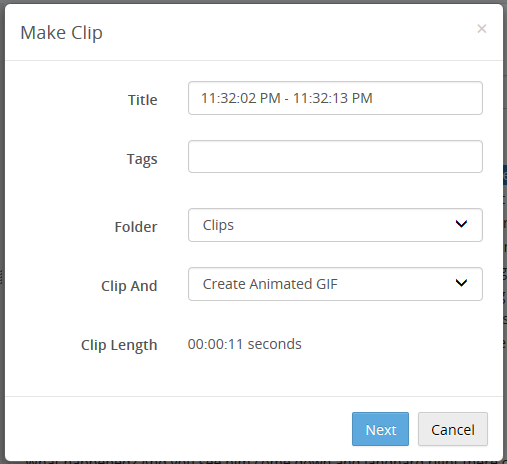Click the Tags field label
The image size is (507, 464).
(142, 159)
